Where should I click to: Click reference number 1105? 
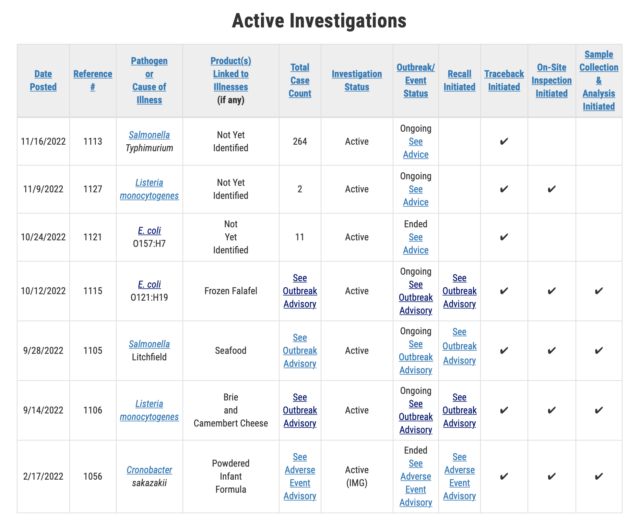[93, 351]
